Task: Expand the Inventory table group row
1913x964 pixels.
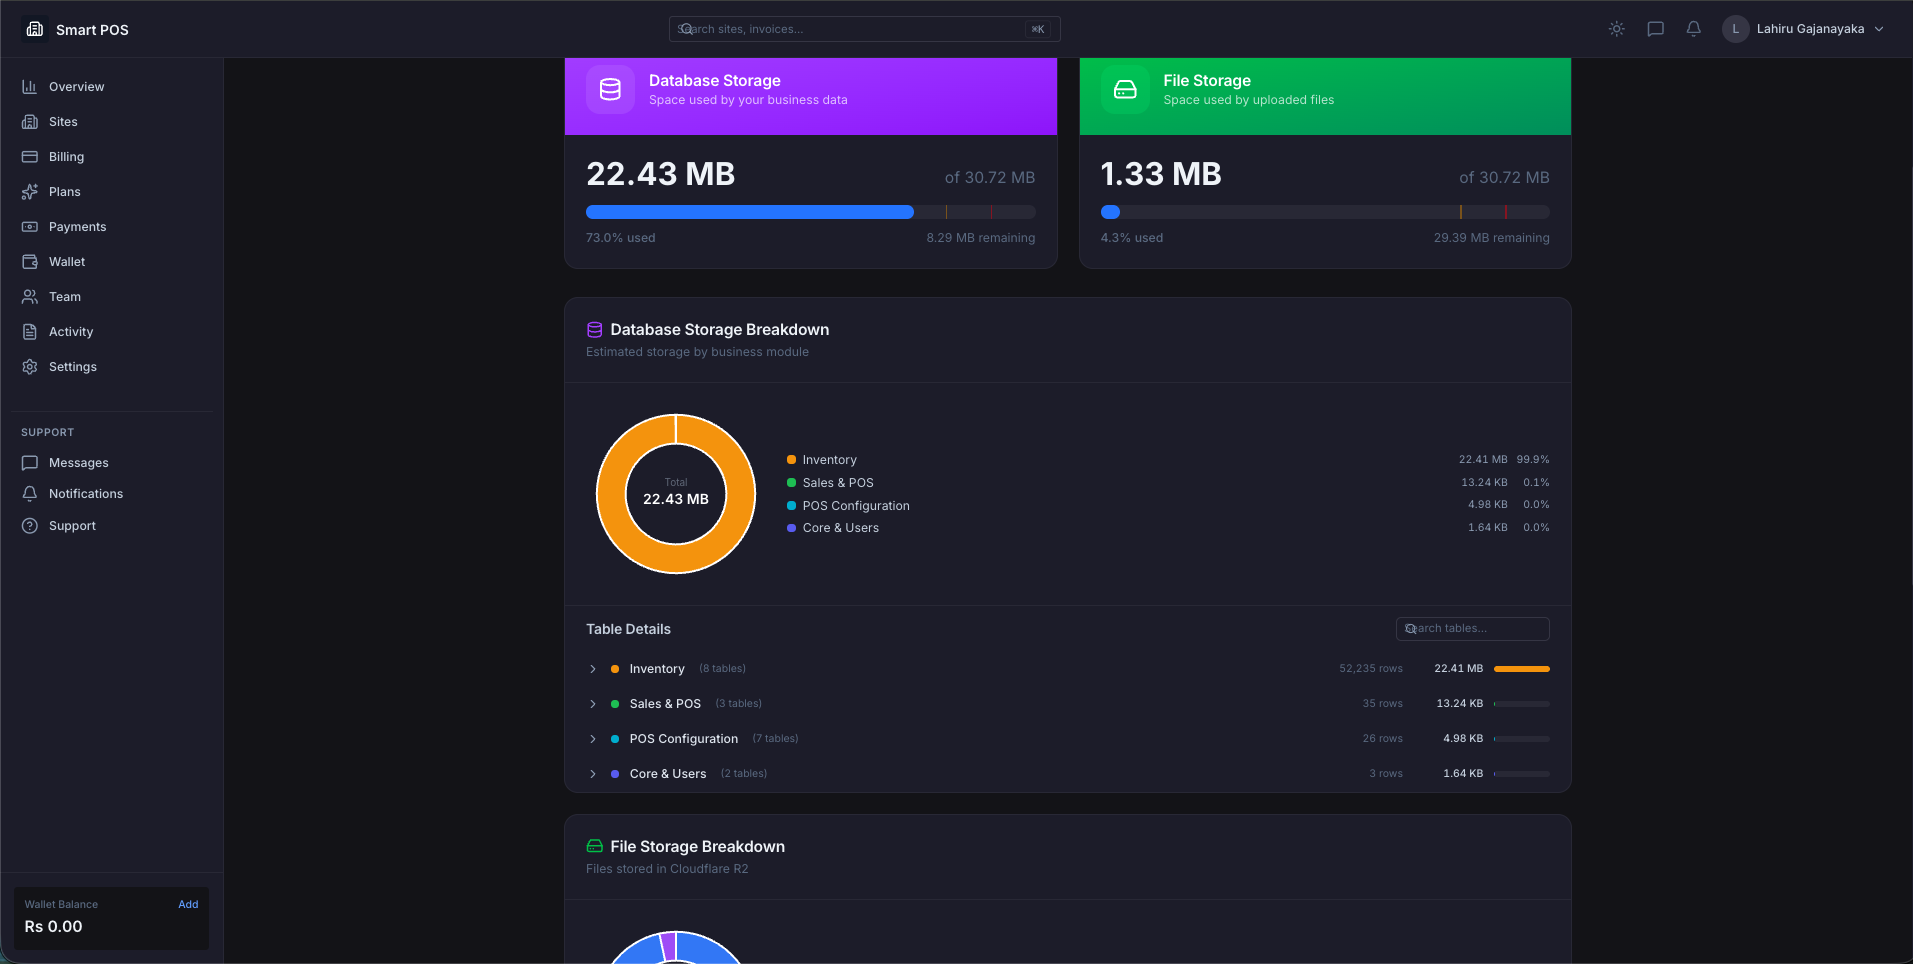Action: pos(1067,669)
